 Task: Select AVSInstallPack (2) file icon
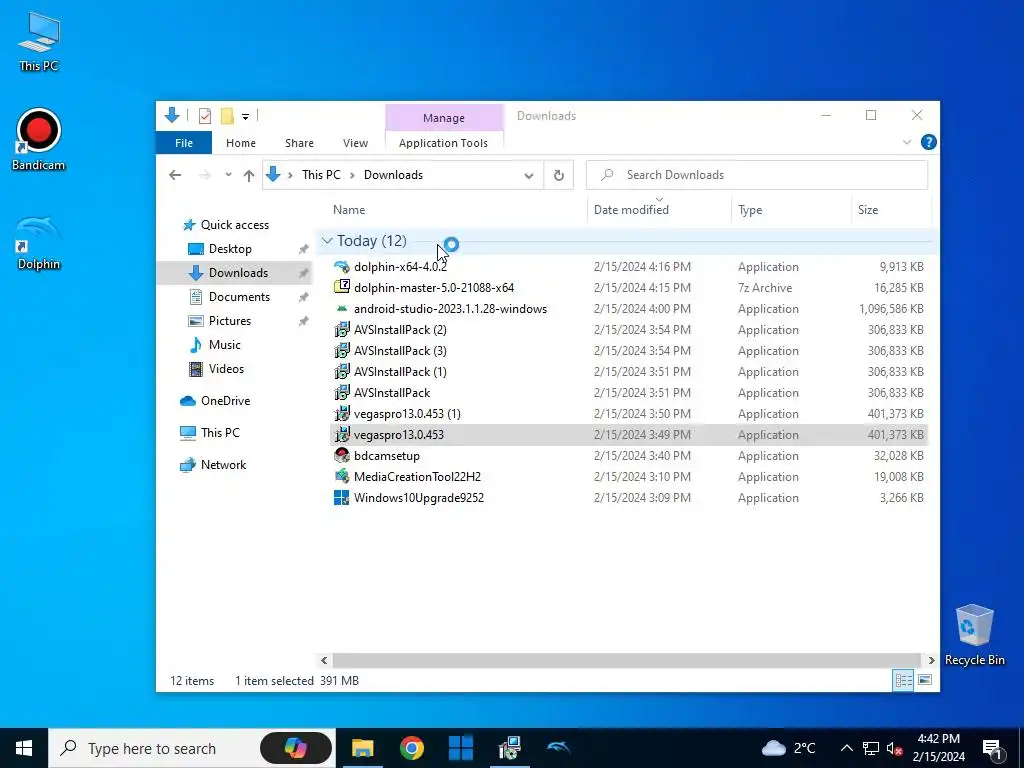coord(342,330)
